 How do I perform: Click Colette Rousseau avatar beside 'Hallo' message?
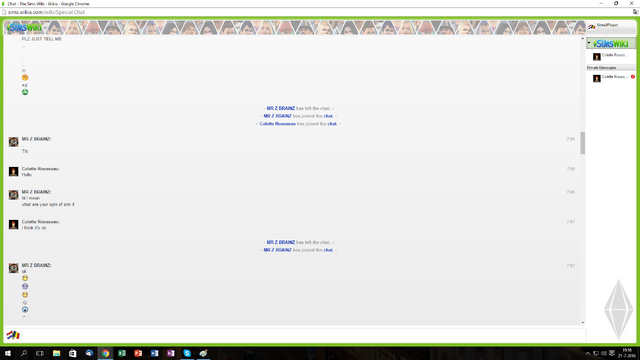coord(13,171)
